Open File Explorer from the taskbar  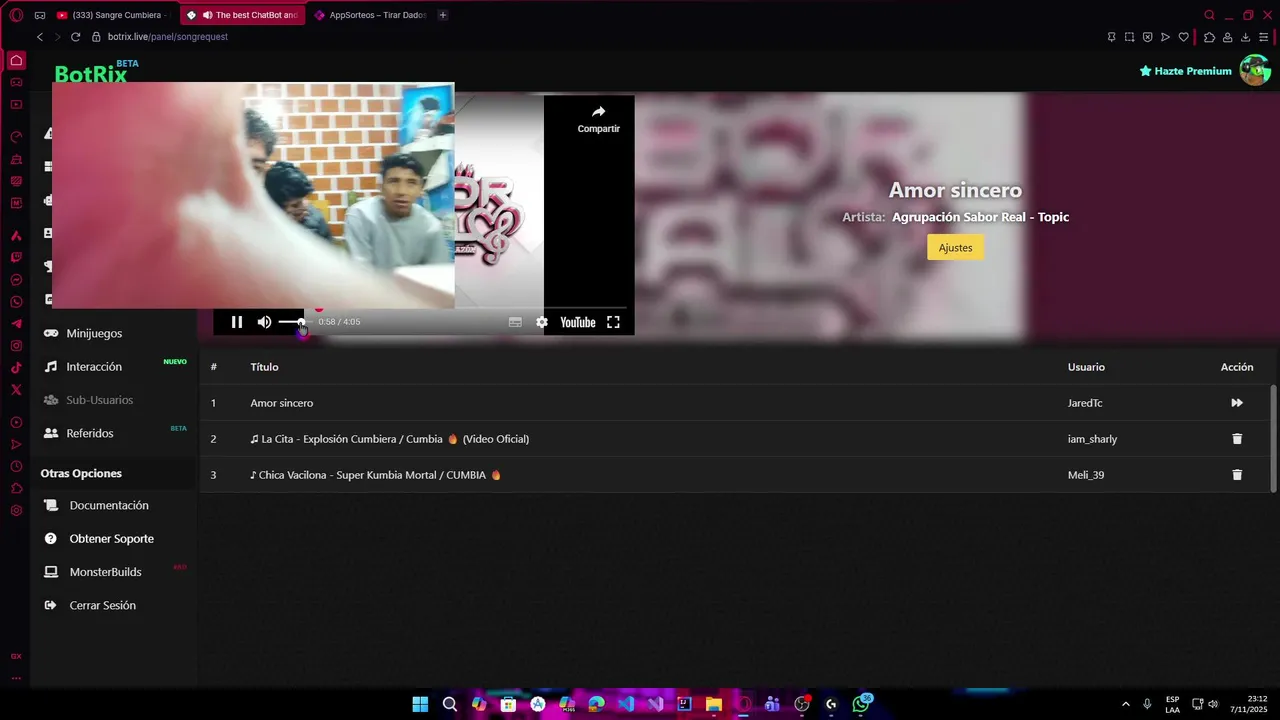click(x=713, y=704)
